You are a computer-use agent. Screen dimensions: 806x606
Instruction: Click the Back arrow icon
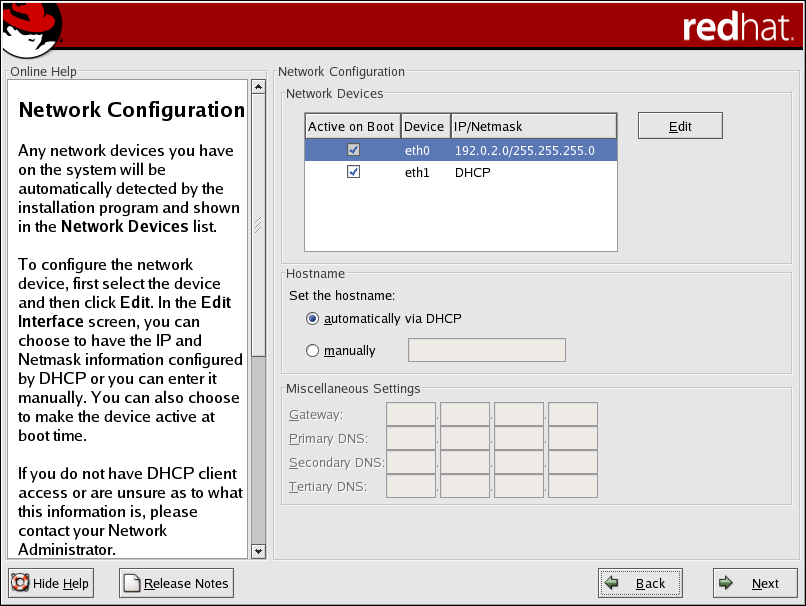pos(612,583)
